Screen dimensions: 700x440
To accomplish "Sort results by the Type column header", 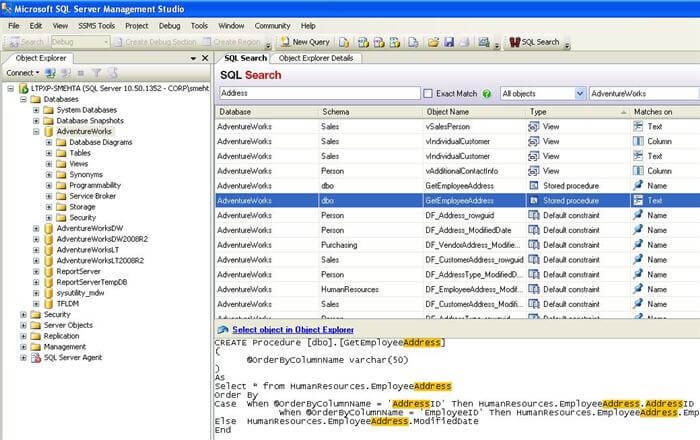I will [578, 112].
